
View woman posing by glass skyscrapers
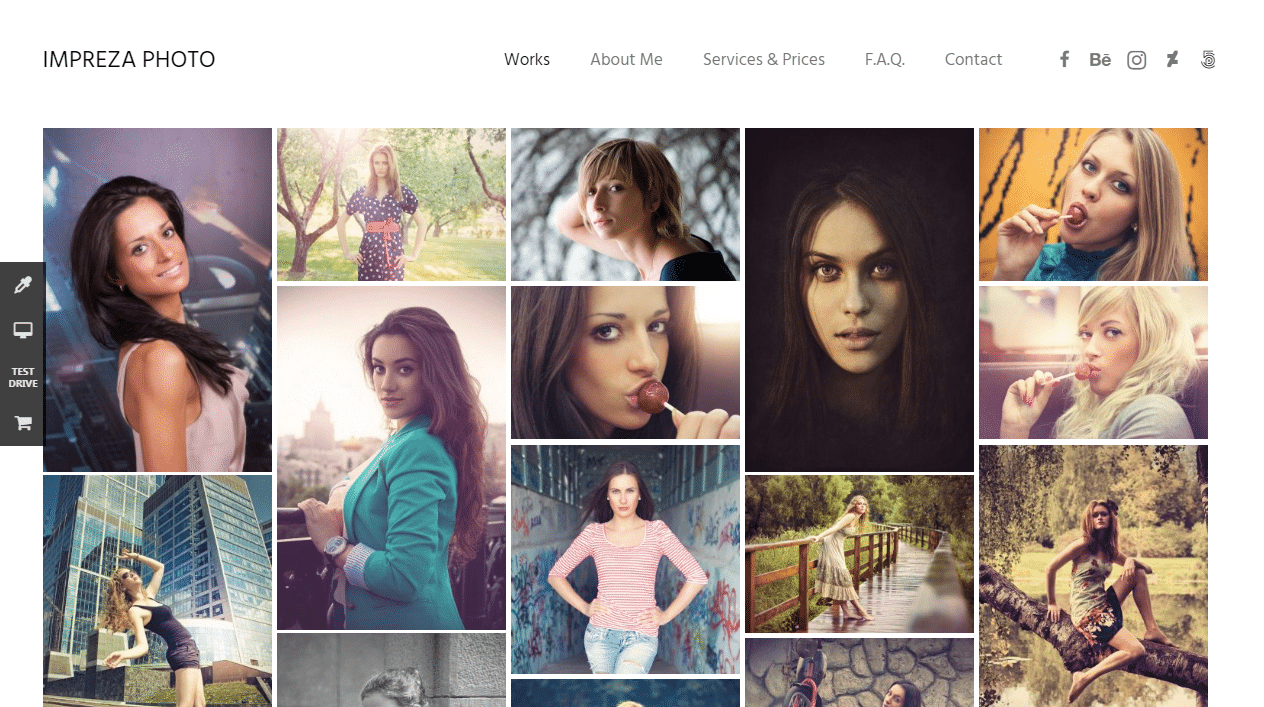tap(157, 591)
